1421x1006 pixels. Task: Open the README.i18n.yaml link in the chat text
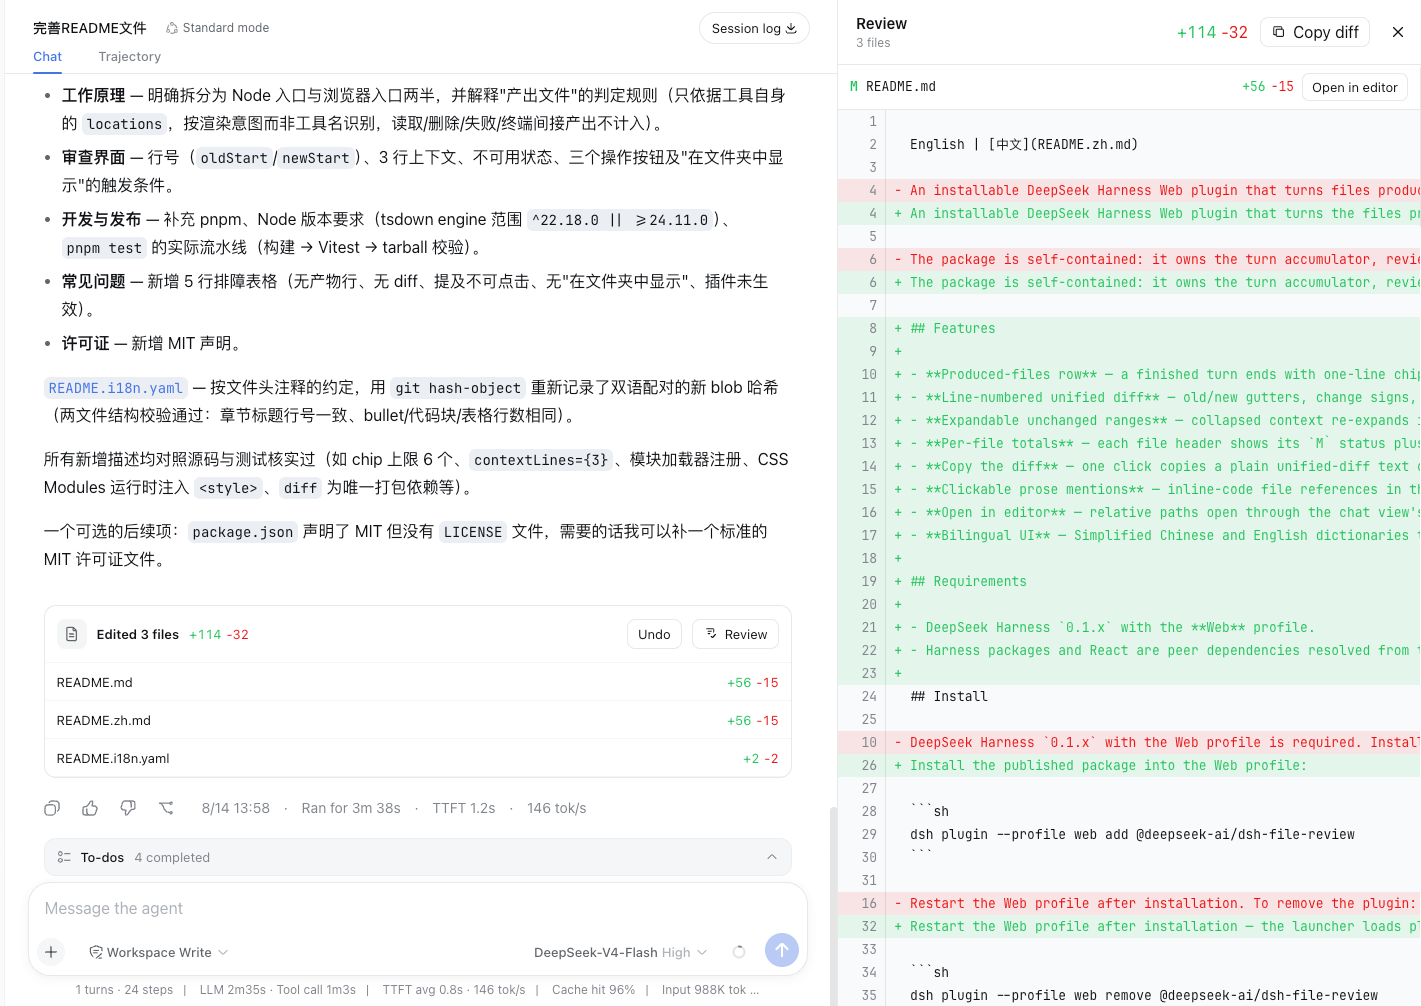(116, 388)
